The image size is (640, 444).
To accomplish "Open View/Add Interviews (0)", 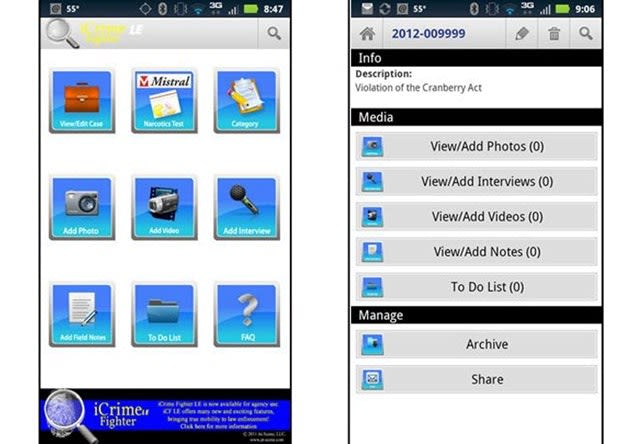I will pos(476,181).
